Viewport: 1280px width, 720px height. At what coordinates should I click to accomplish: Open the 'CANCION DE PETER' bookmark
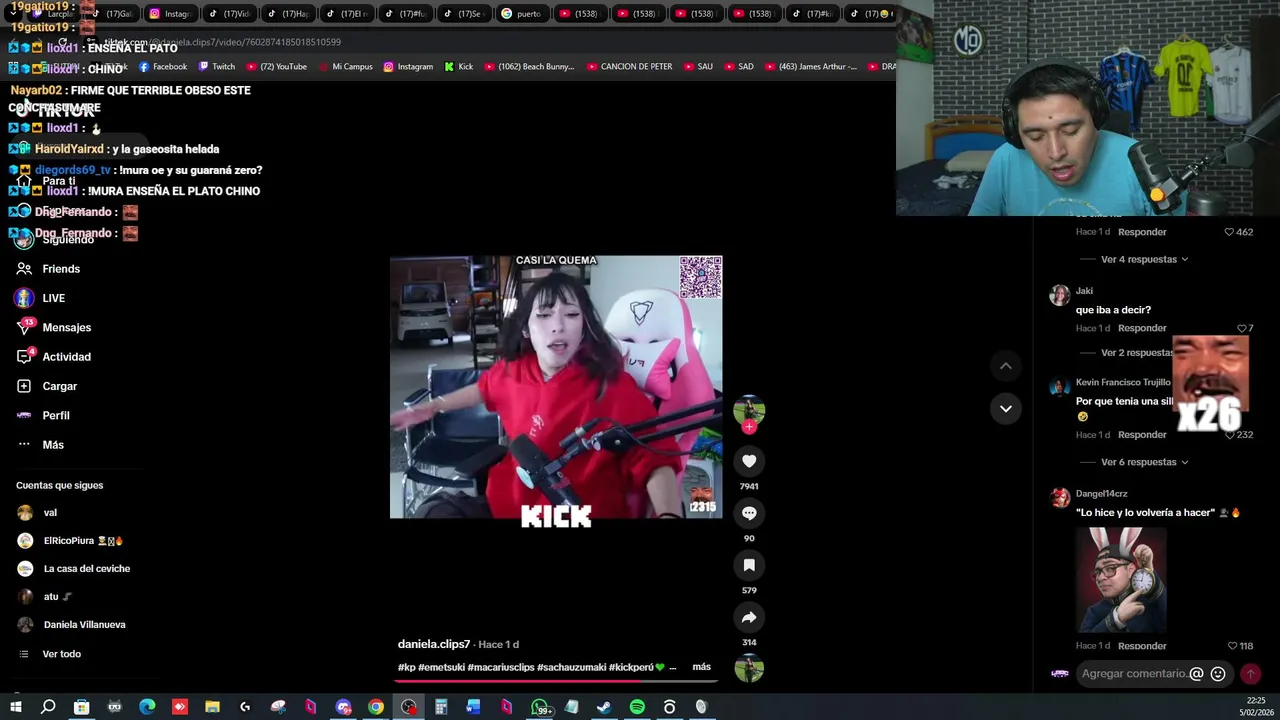tap(629, 67)
